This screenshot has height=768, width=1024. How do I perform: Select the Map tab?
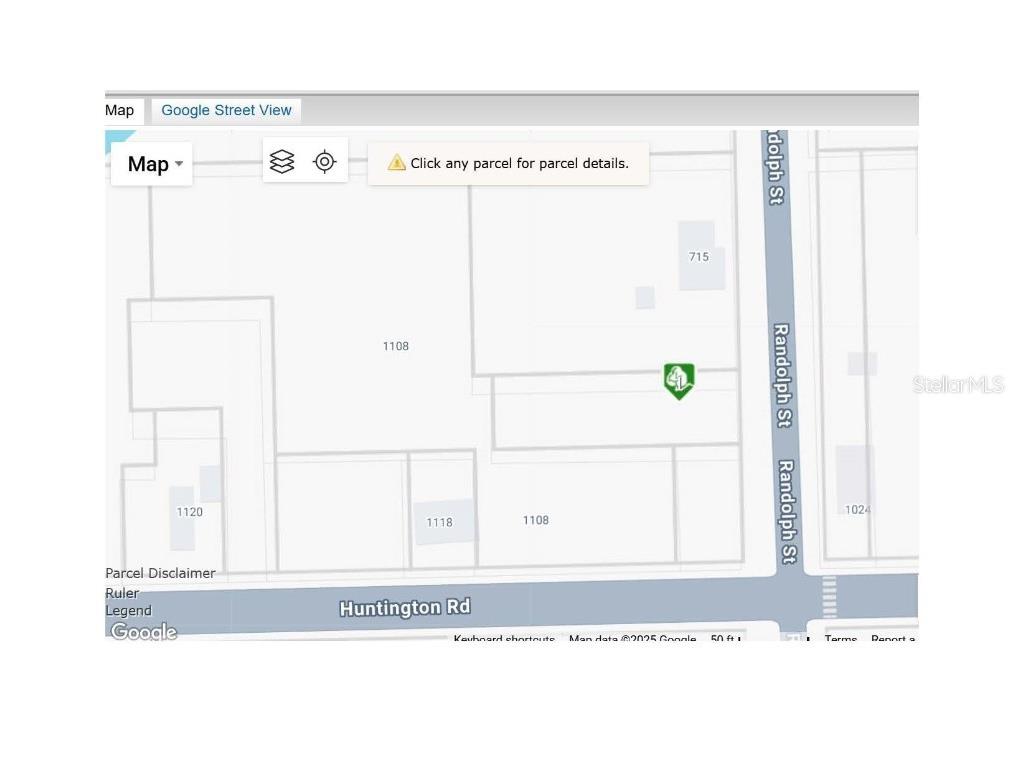(120, 110)
